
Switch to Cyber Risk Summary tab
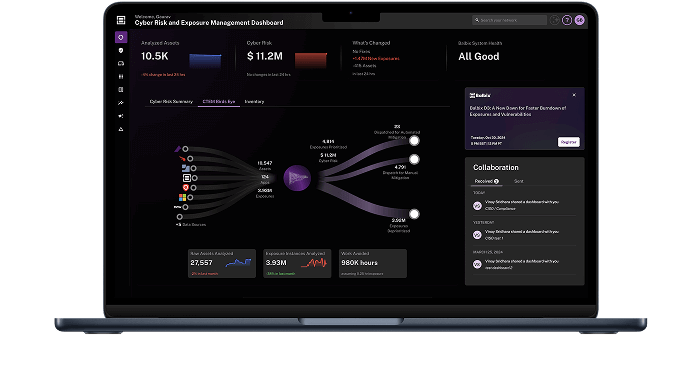point(171,102)
